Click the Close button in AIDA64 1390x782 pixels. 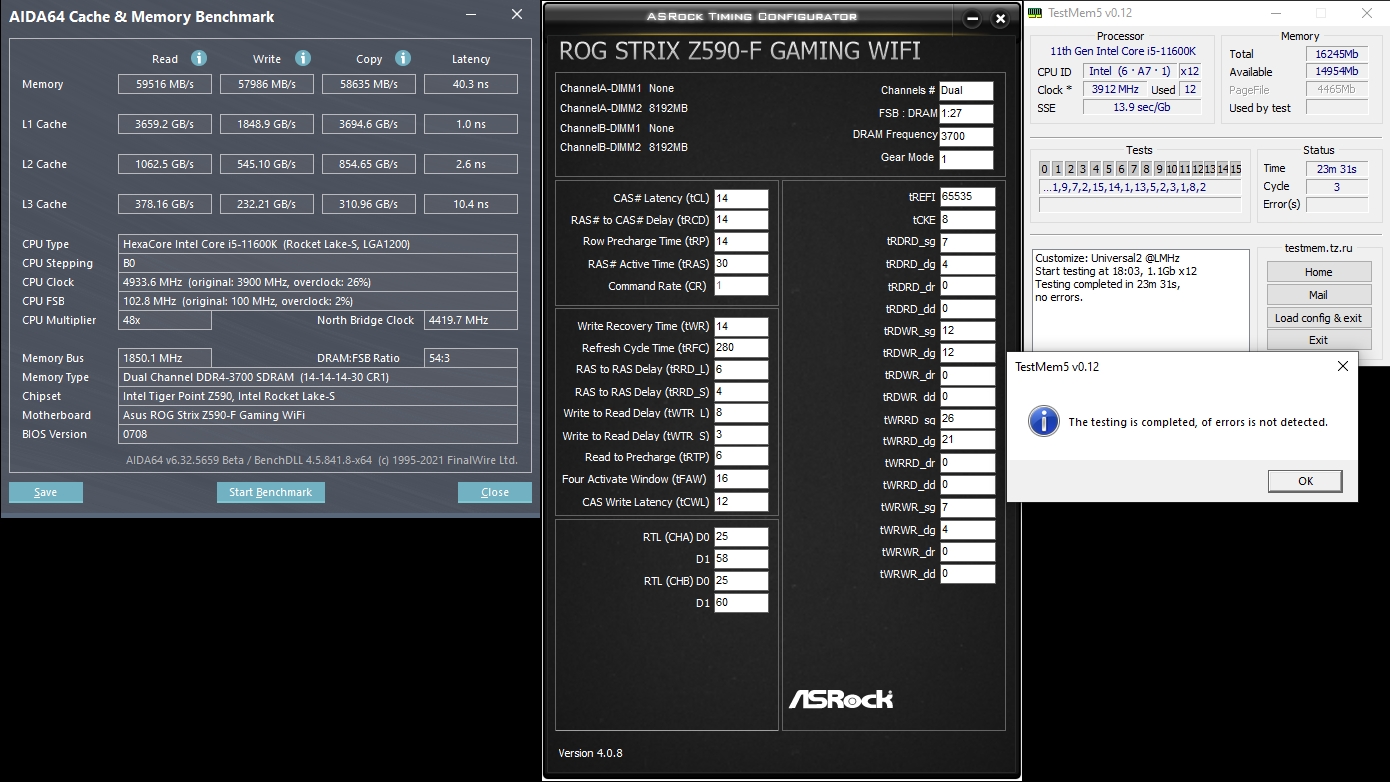495,492
